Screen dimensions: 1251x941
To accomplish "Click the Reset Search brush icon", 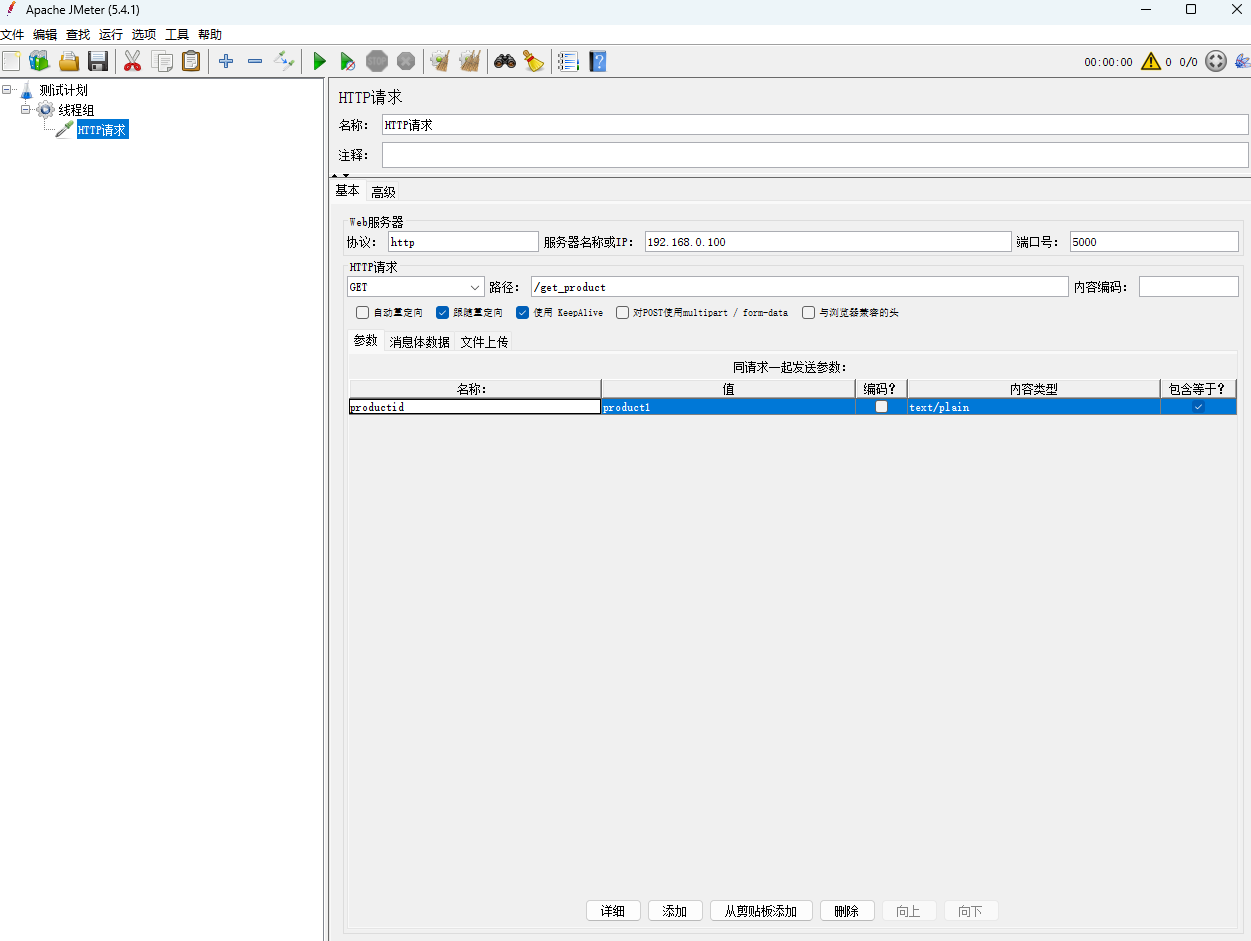I will pos(534,62).
